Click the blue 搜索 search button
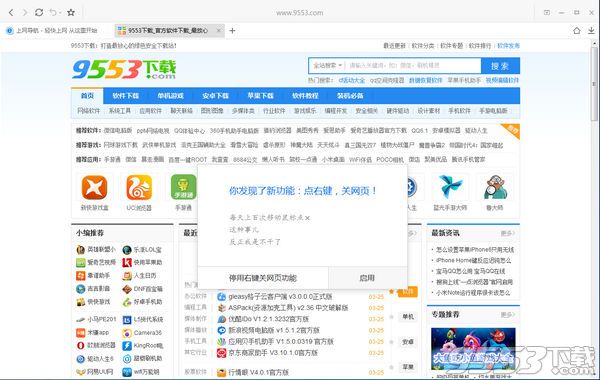 pyautogui.click(x=500, y=66)
